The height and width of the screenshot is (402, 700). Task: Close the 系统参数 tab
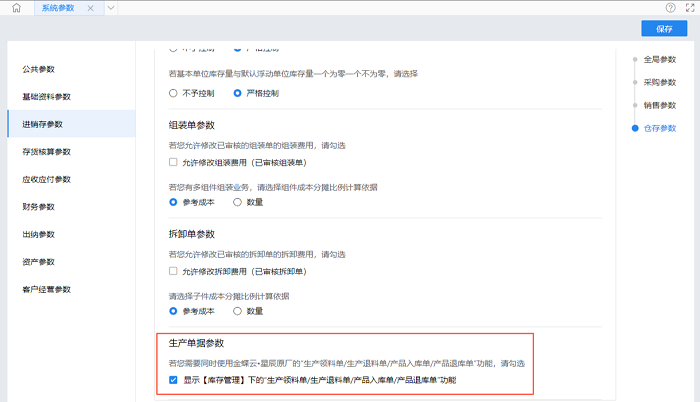[x=91, y=8]
